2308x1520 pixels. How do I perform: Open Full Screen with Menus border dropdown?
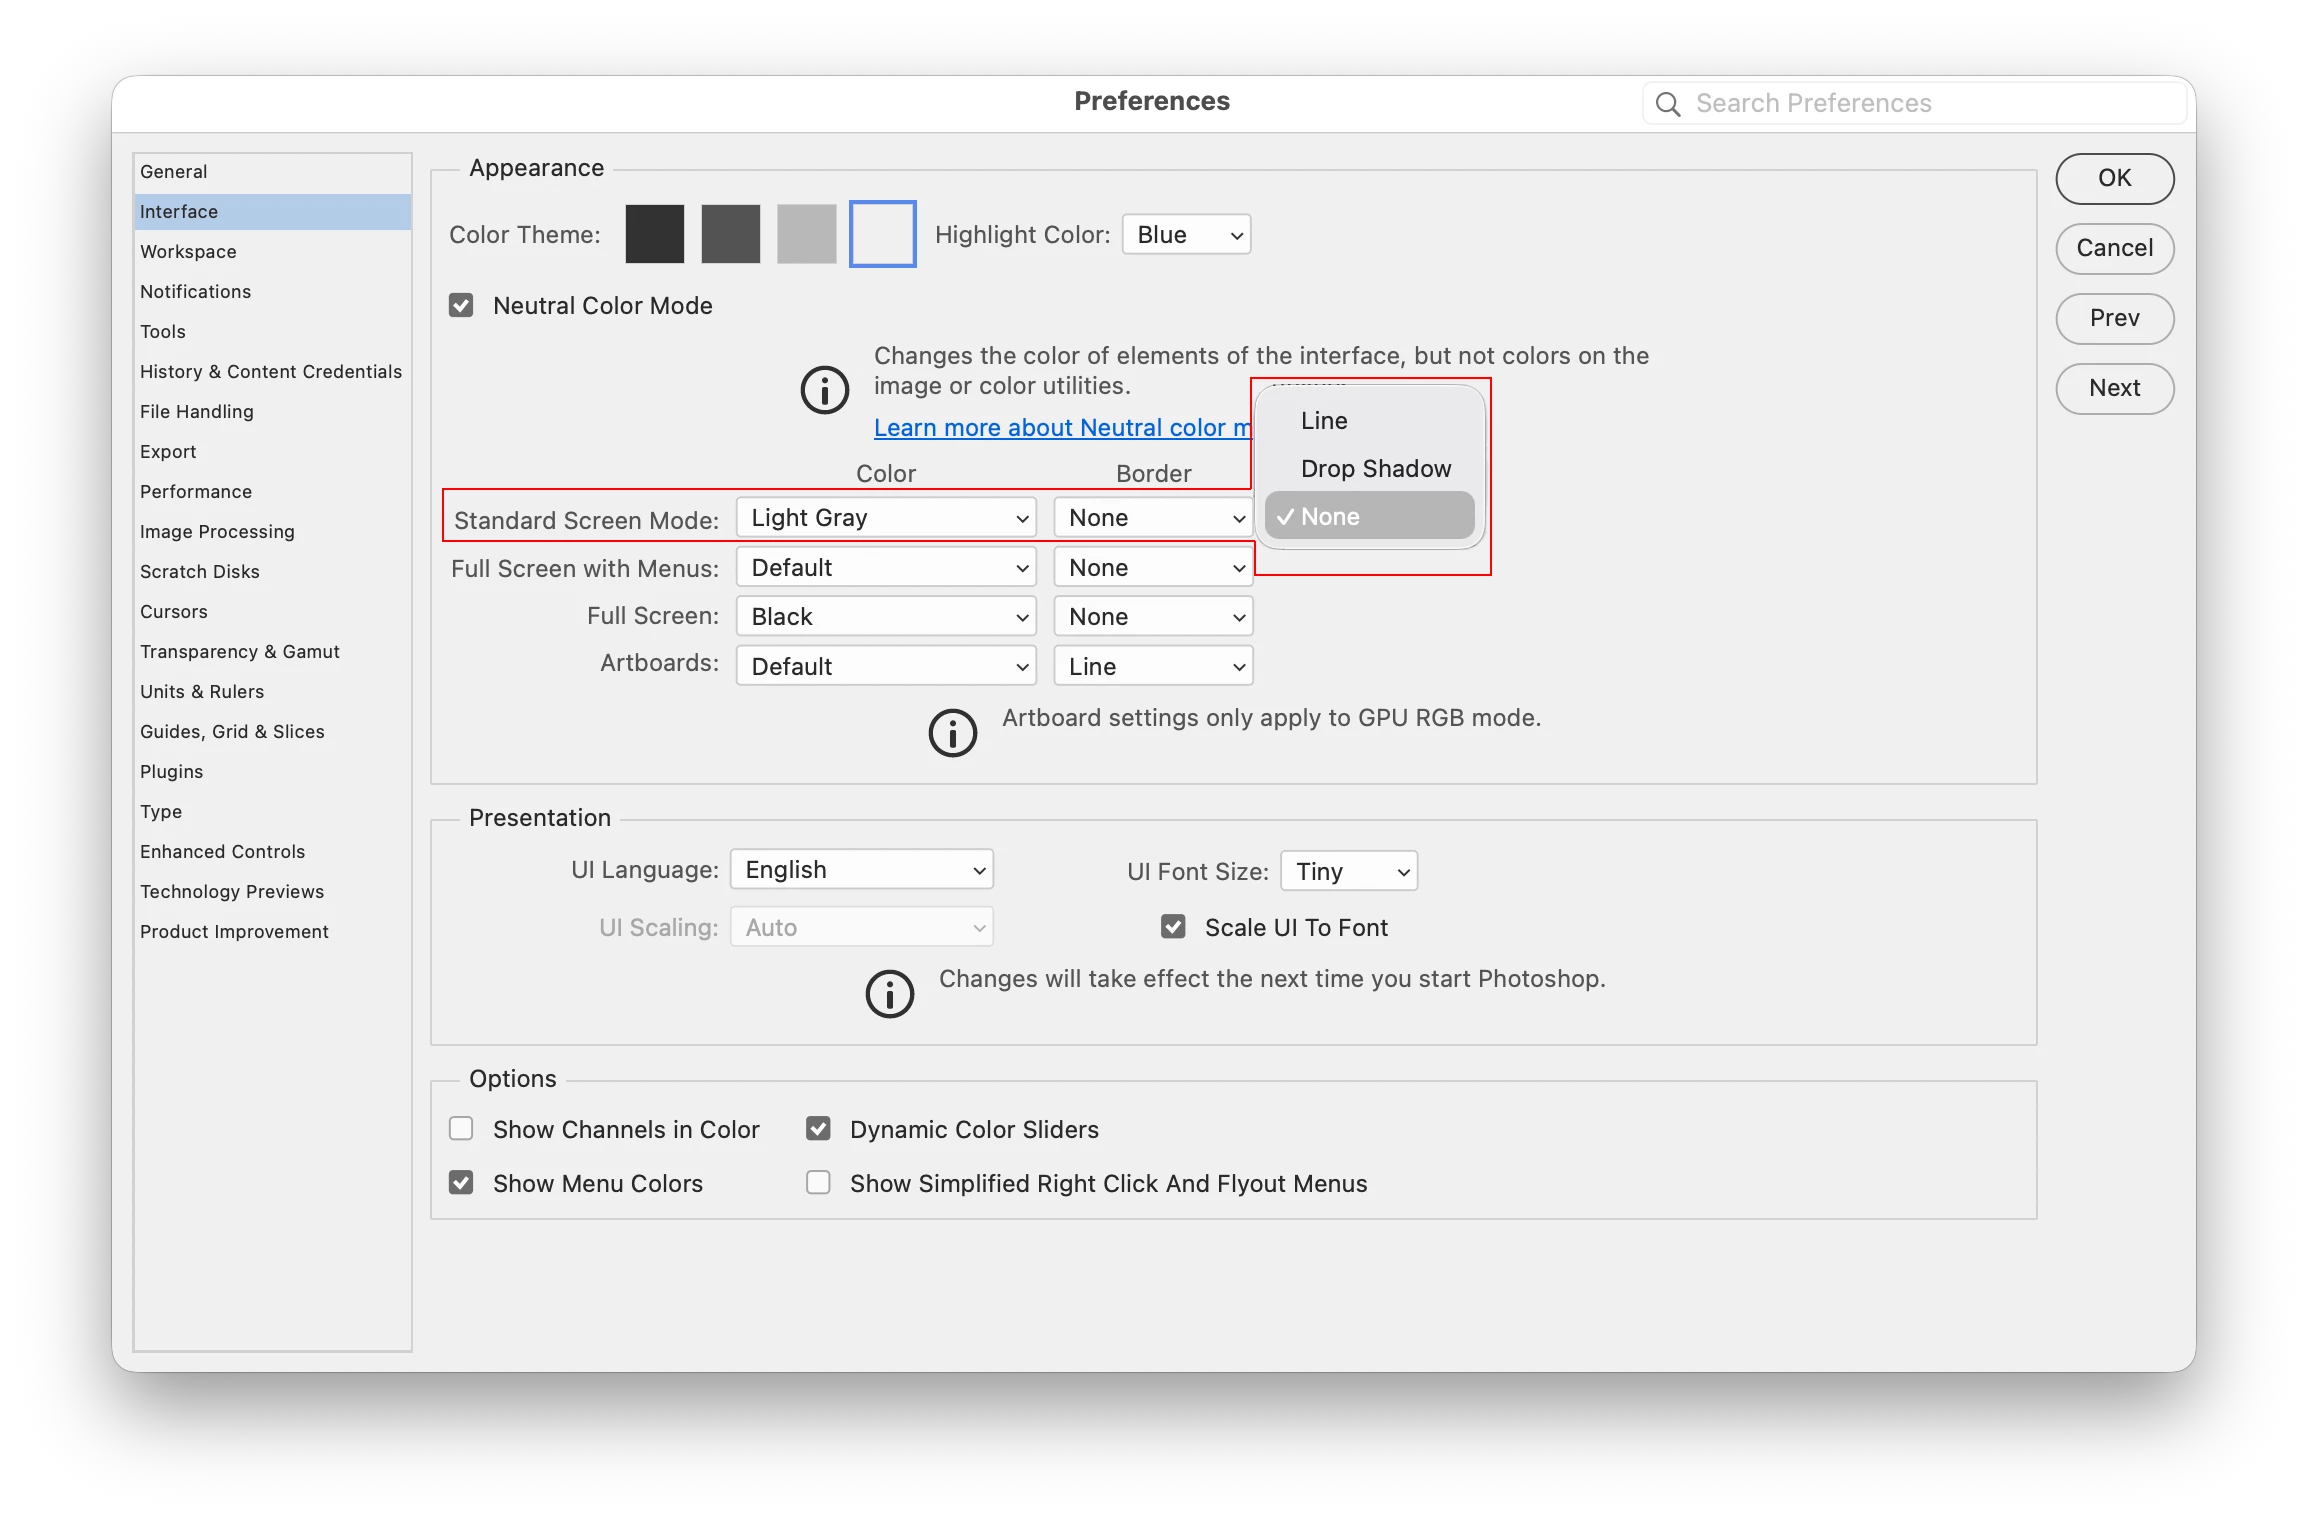[1153, 567]
